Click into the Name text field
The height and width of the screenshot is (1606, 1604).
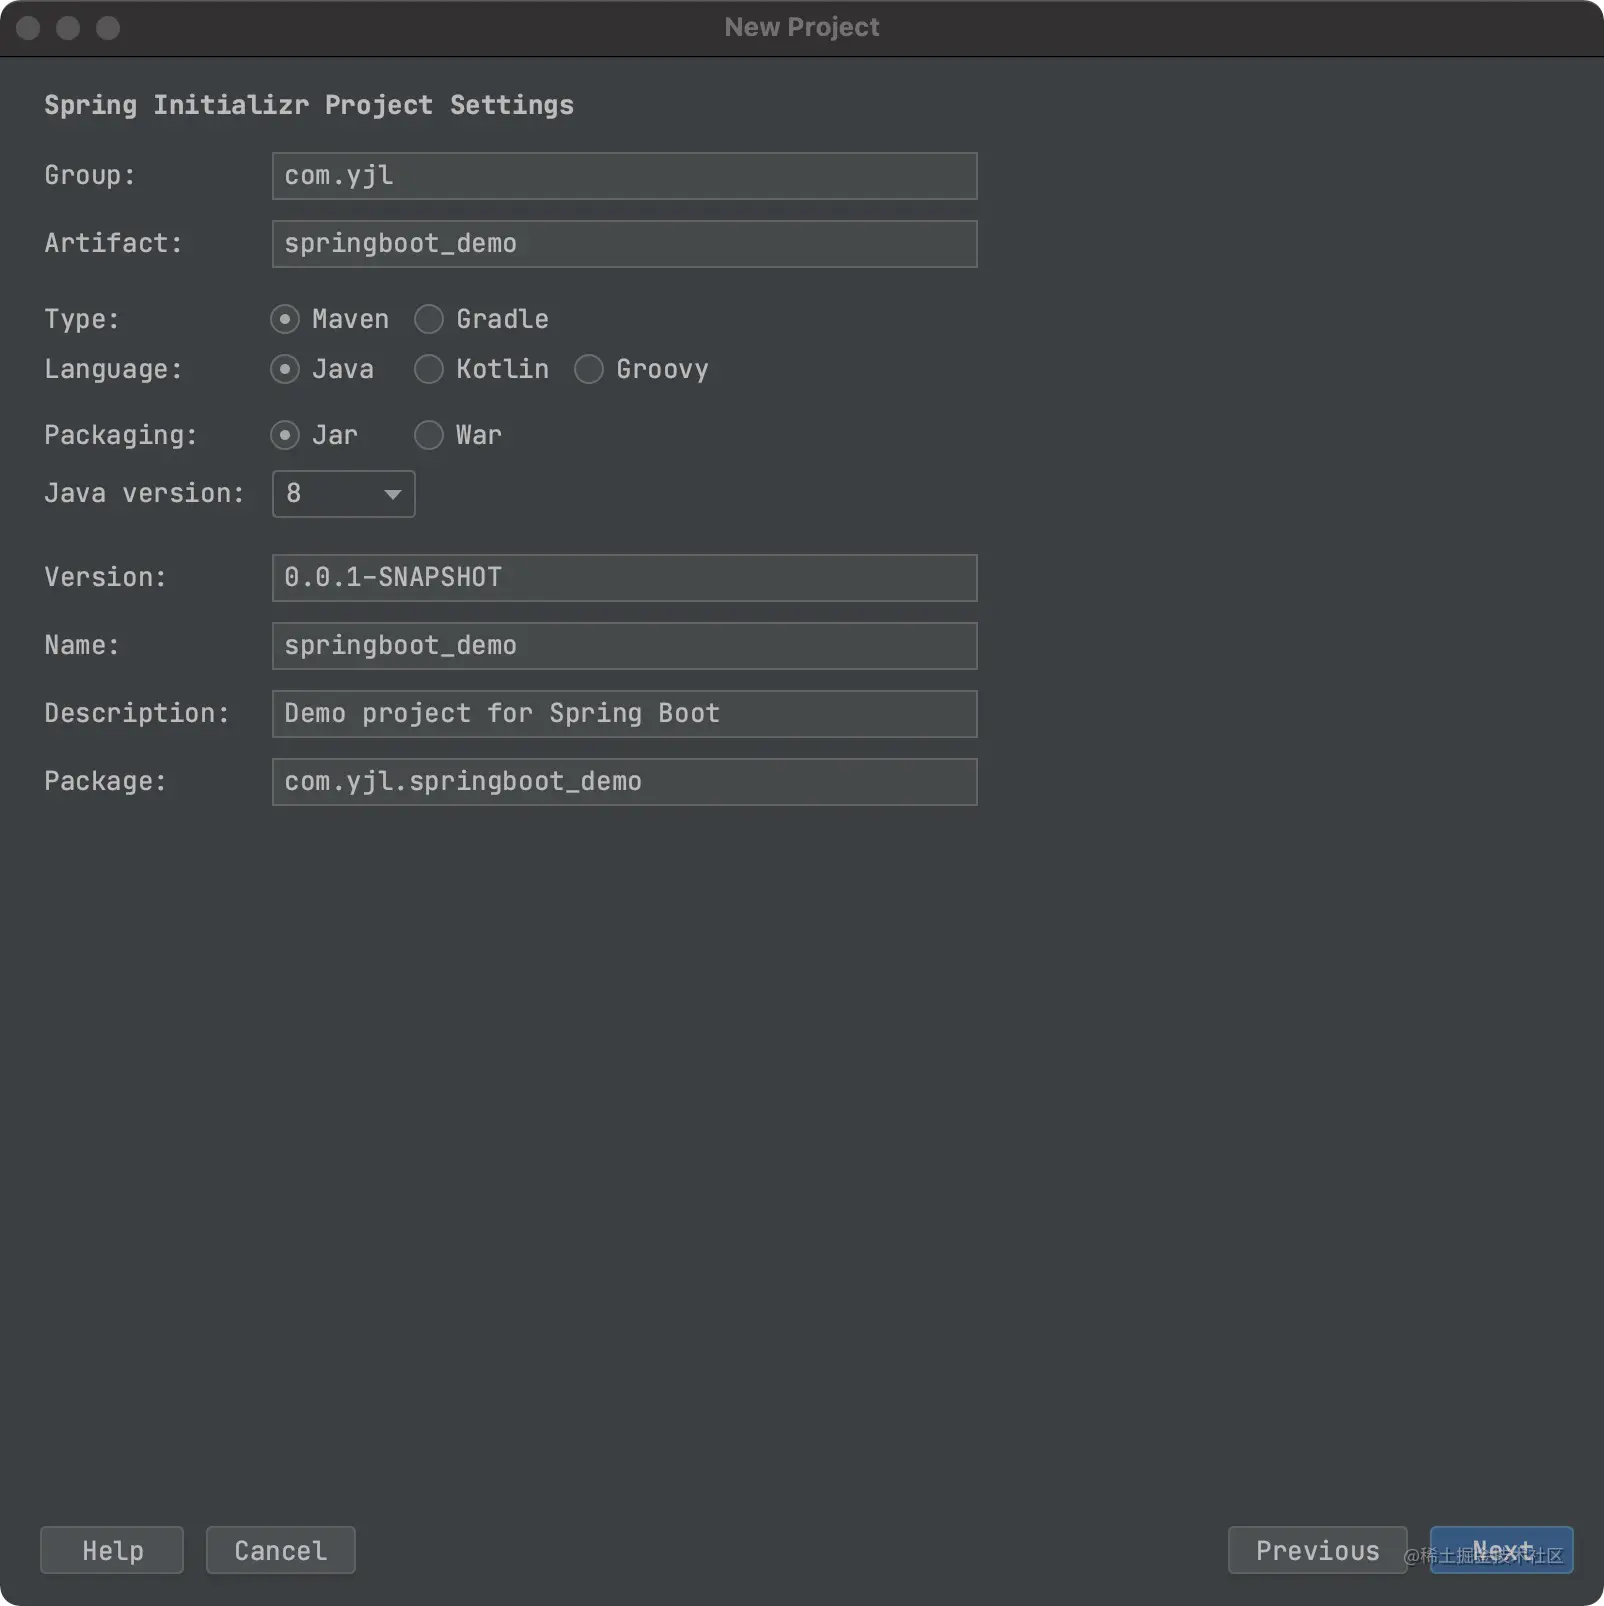click(x=624, y=646)
